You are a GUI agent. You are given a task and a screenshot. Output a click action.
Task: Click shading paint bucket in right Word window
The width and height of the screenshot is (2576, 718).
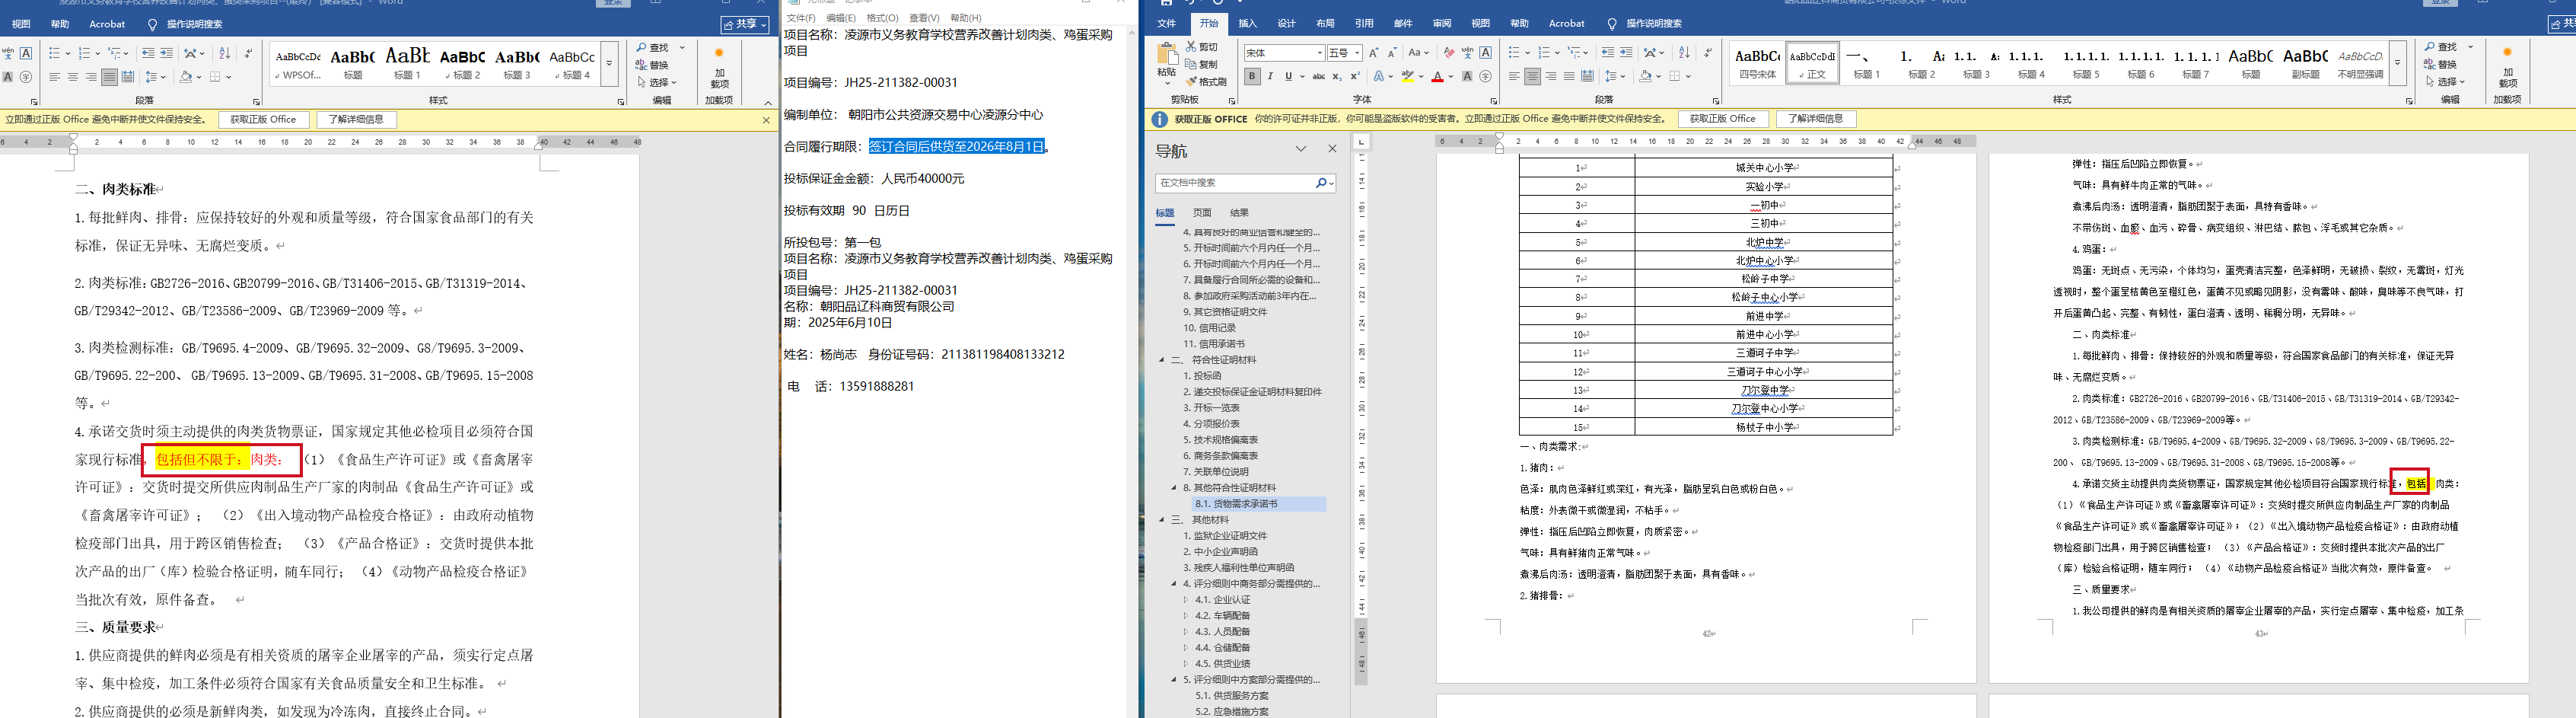tap(1645, 76)
